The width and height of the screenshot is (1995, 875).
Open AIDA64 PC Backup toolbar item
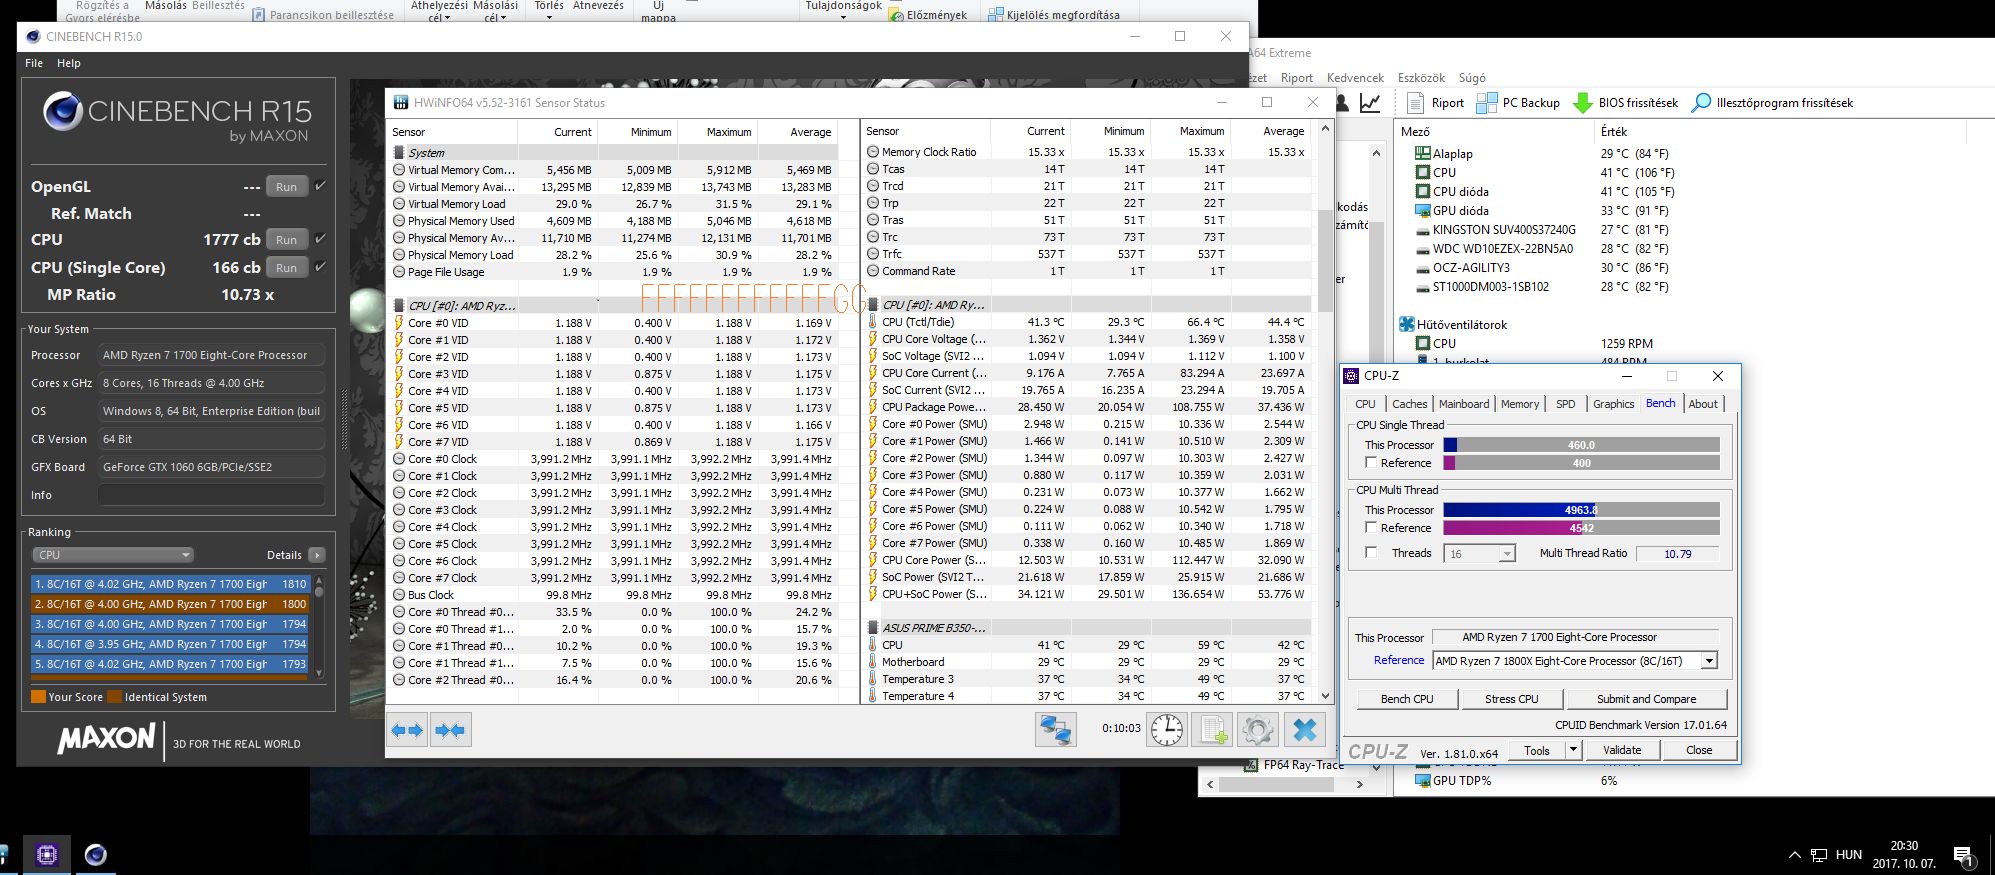1518,102
